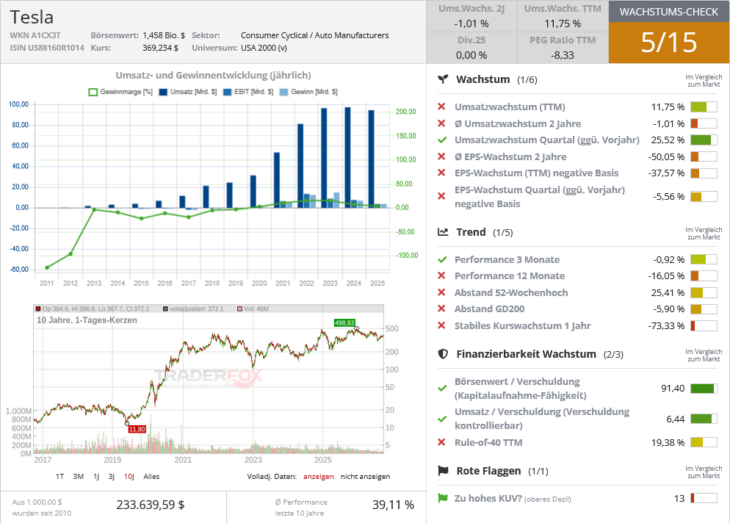Image resolution: width=730 pixels, height=523 pixels.
Task: Click the market comparison bar for Zu hohes KUV
Action: tap(704, 498)
